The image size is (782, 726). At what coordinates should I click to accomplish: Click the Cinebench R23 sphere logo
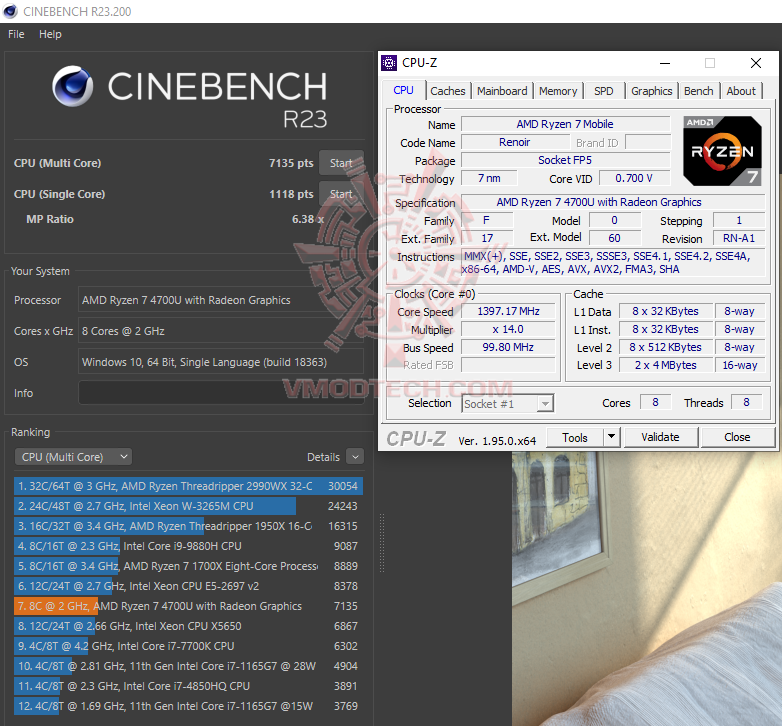pos(72,86)
